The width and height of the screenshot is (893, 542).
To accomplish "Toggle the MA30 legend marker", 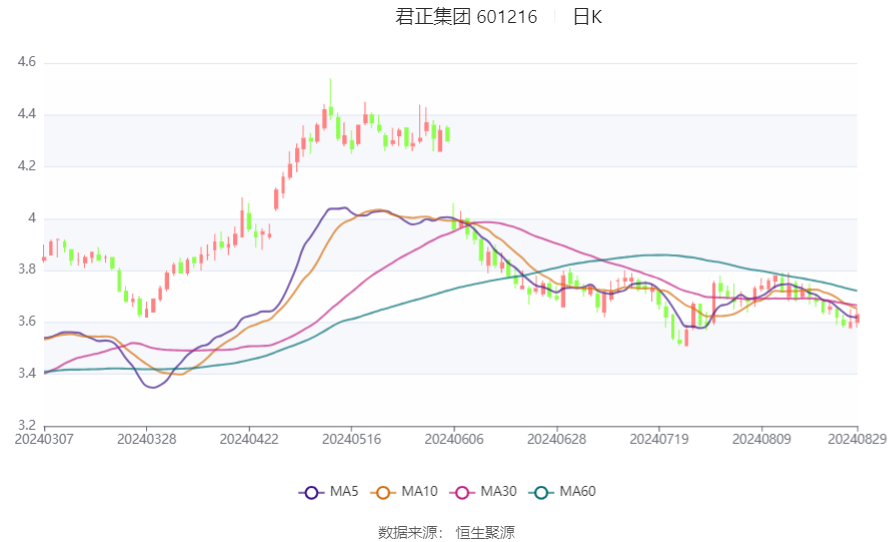I will coord(462,492).
